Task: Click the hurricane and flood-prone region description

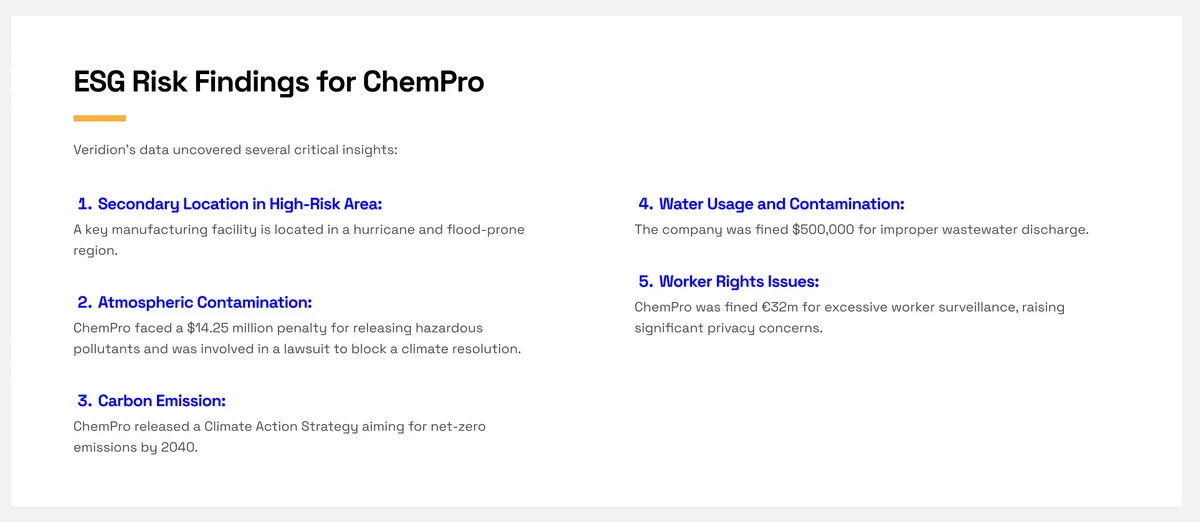Action: (299, 240)
